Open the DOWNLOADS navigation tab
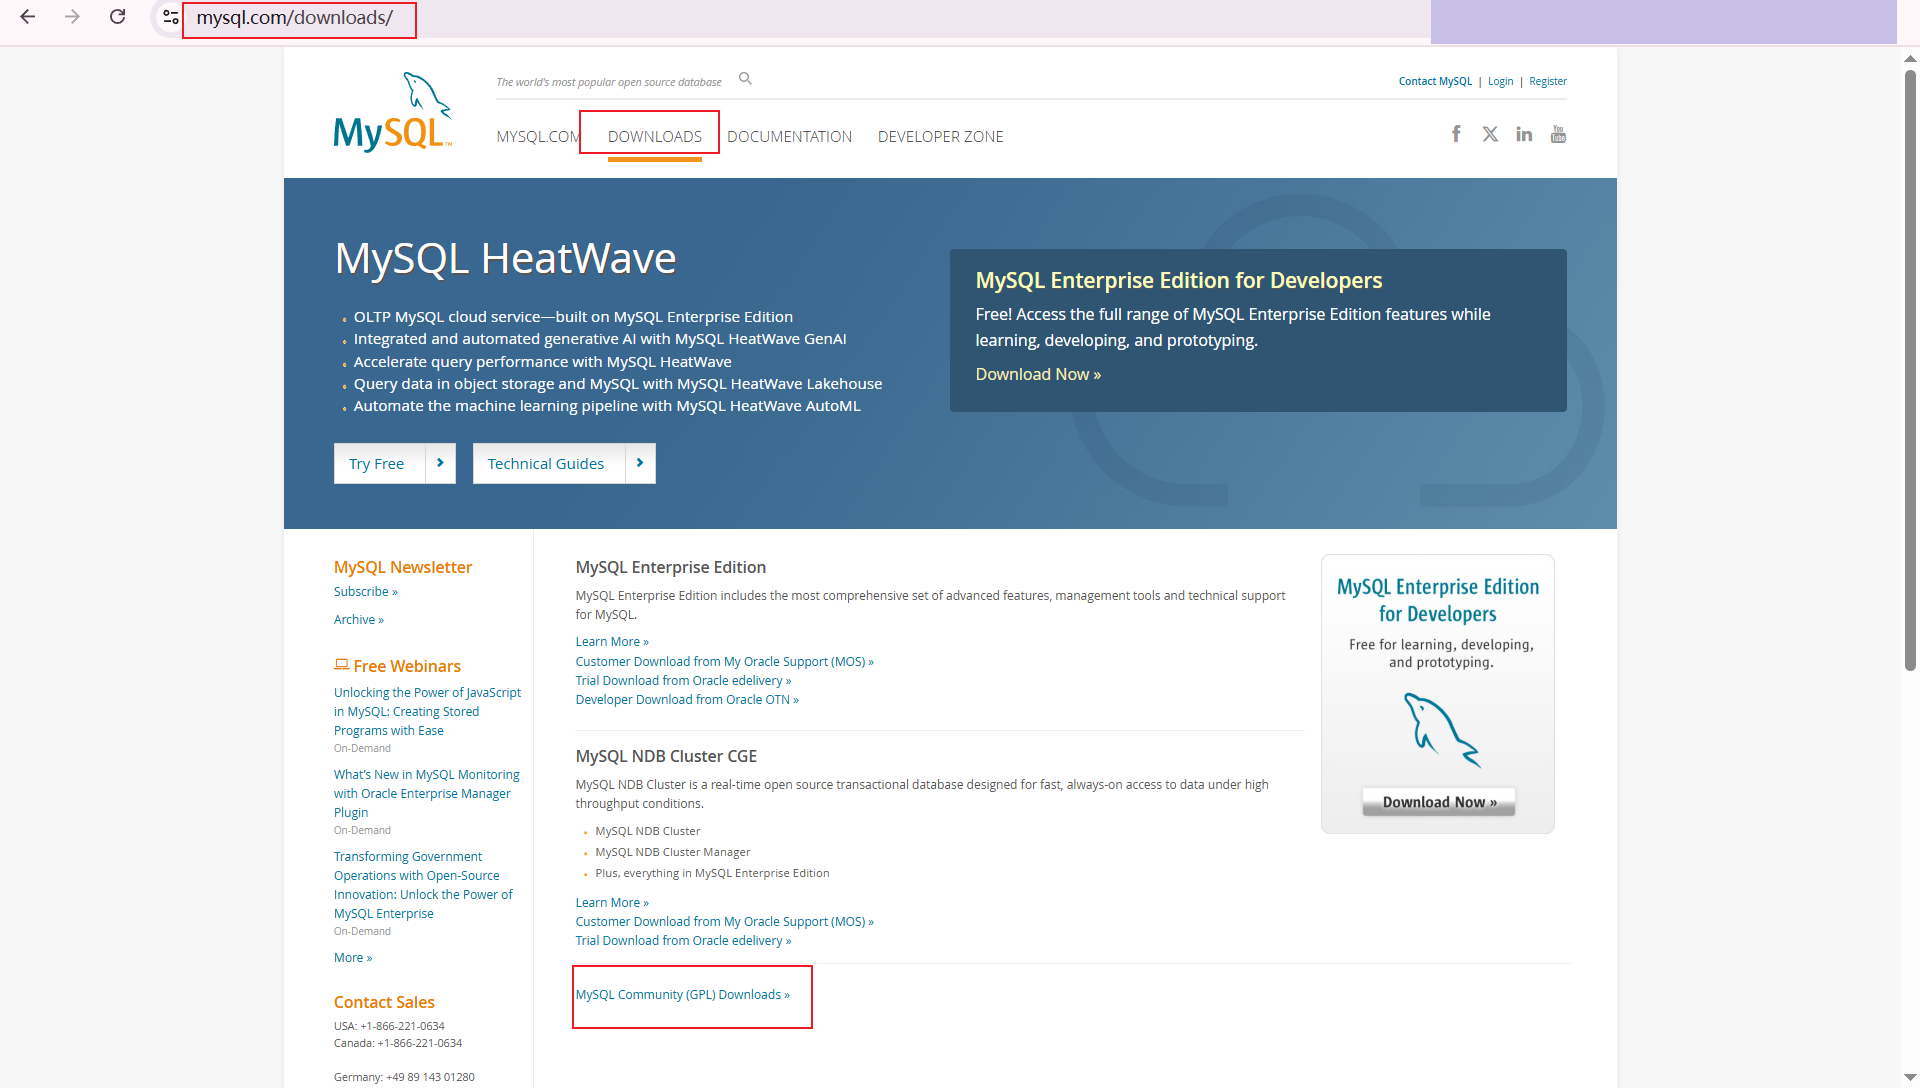The width and height of the screenshot is (1920, 1088). 654,136
